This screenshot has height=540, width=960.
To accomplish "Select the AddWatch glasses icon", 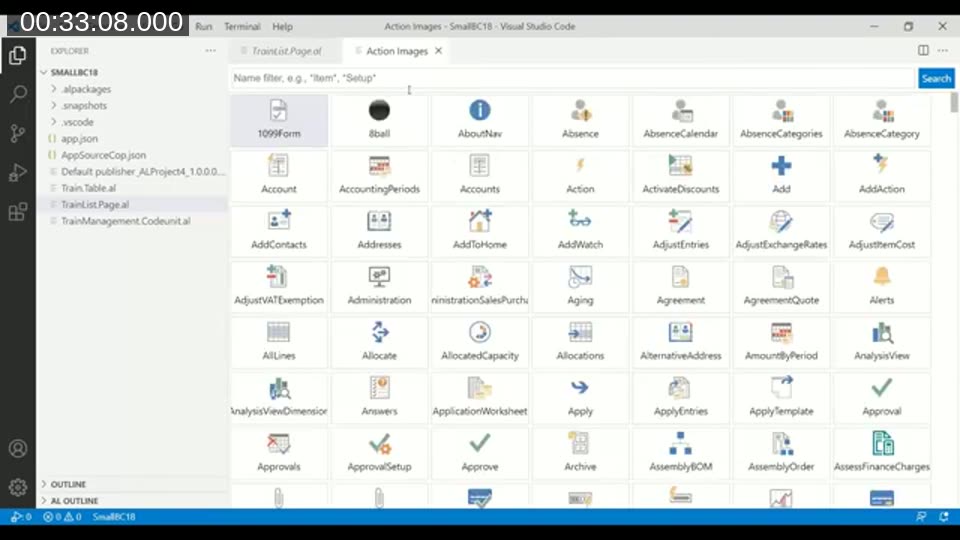I will click(x=580, y=231).
